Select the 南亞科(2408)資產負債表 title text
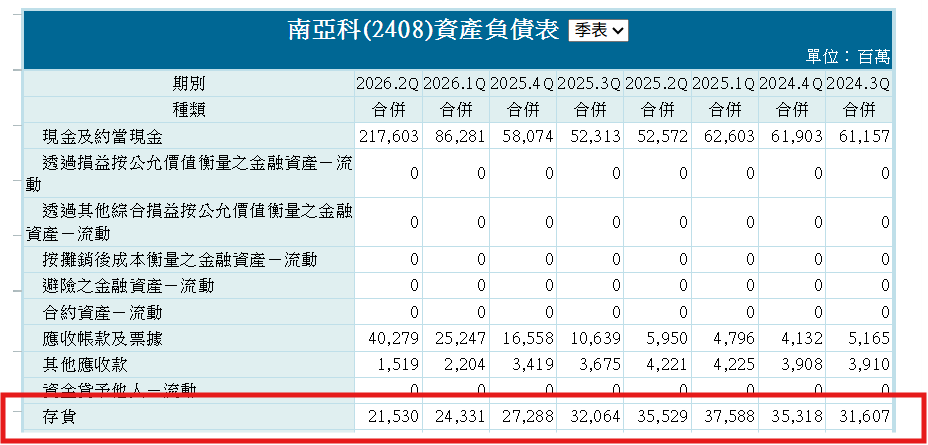Viewport: 928px width, 445px height. pos(424,30)
